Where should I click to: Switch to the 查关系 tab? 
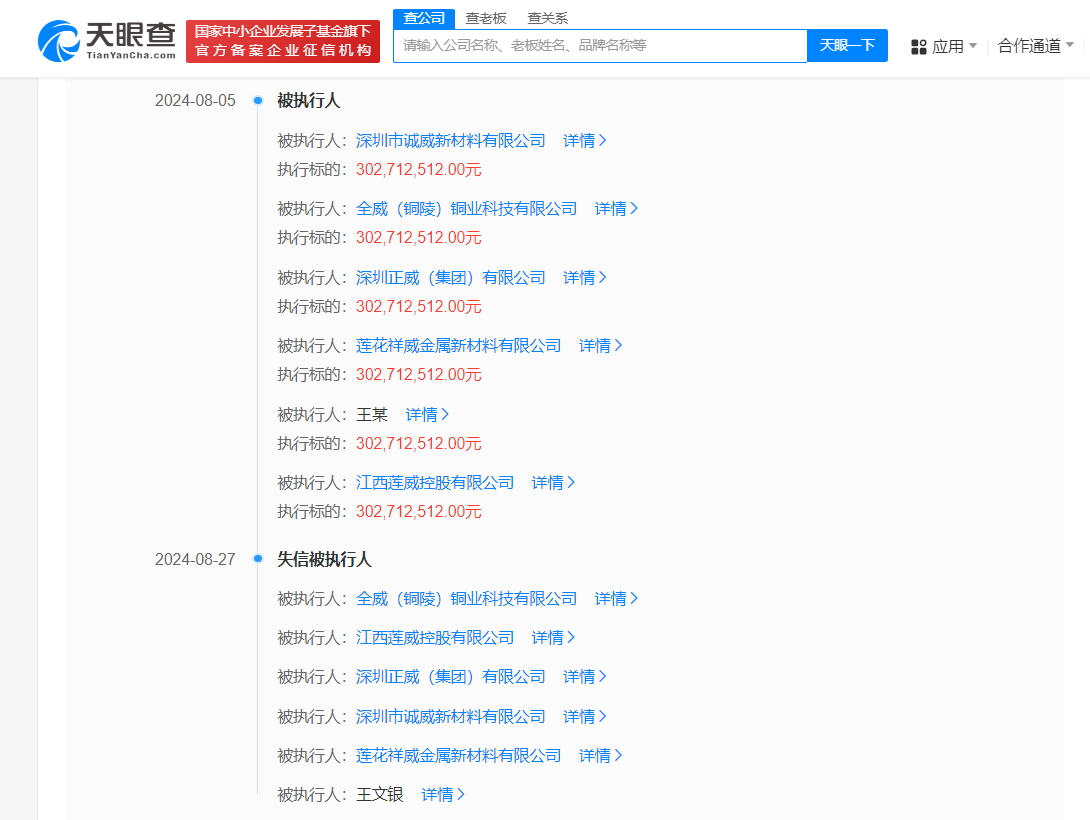click(x=547, y=17)
